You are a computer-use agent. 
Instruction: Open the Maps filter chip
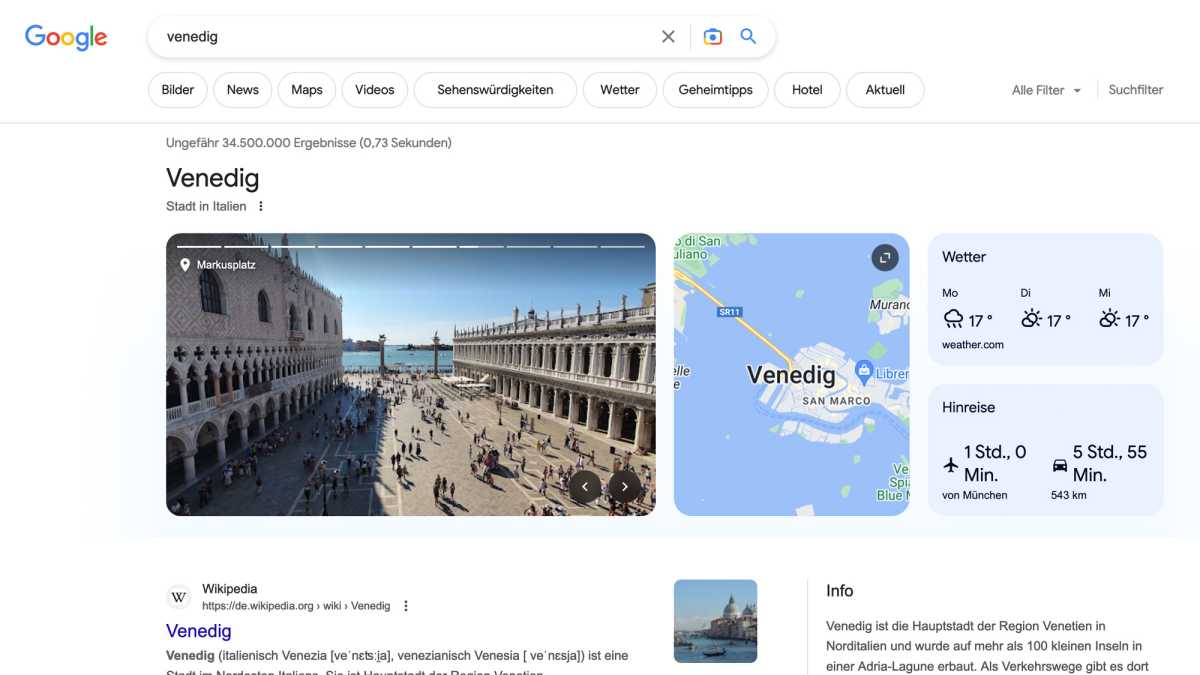(x=307, y=90)
